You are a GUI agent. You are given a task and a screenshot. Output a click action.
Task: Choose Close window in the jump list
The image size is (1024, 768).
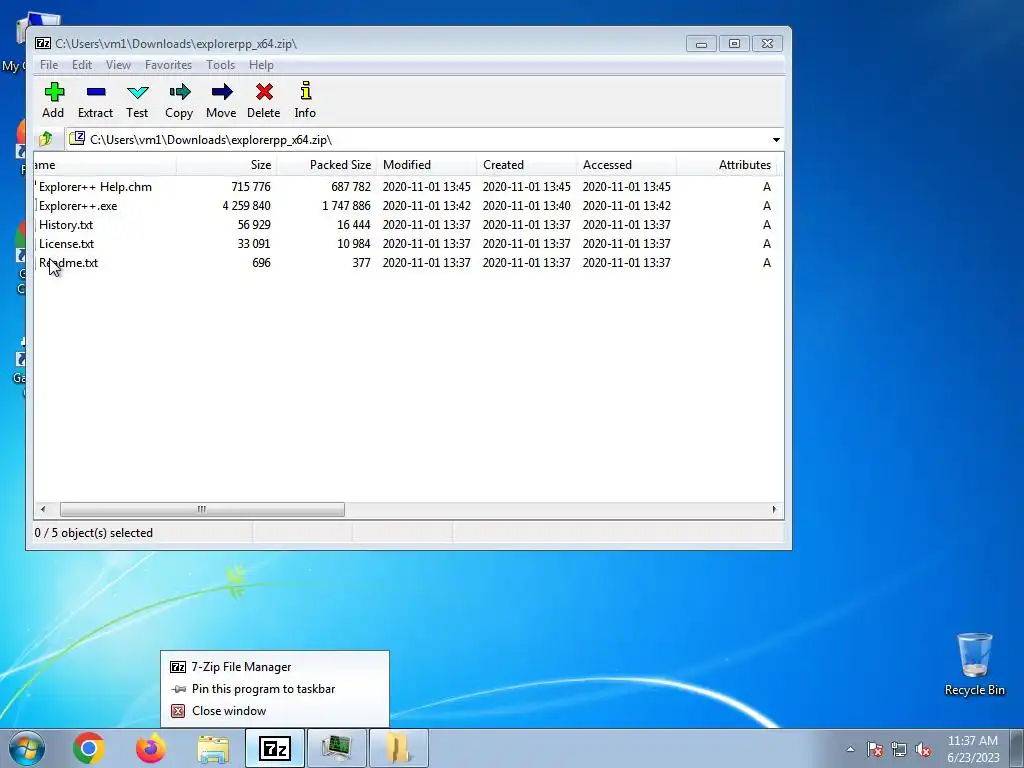275,711
